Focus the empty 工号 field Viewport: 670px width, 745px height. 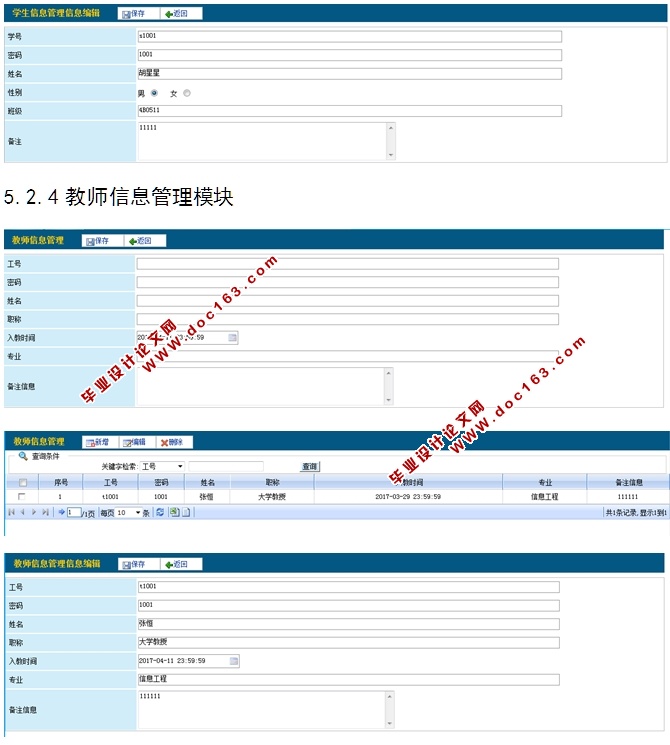[x=347, y=264]
